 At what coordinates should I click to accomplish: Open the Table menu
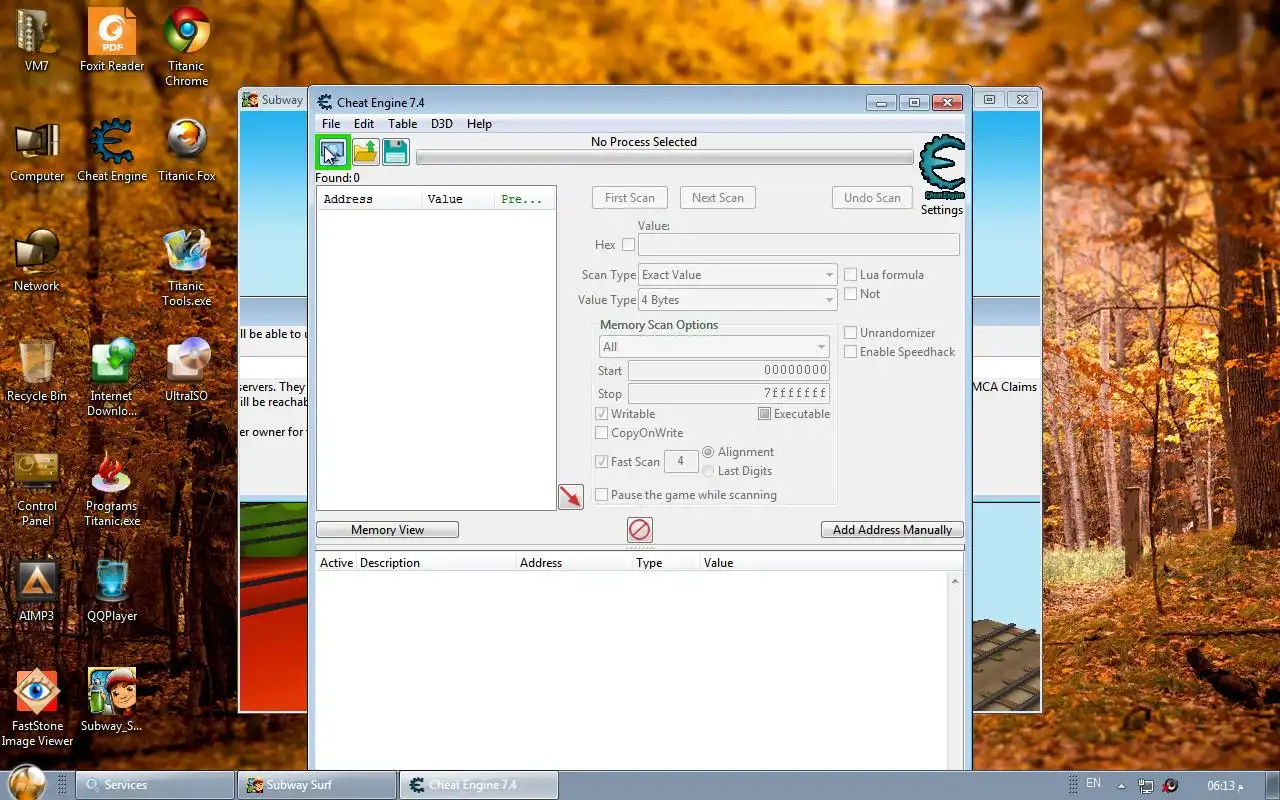pos(403,124)
